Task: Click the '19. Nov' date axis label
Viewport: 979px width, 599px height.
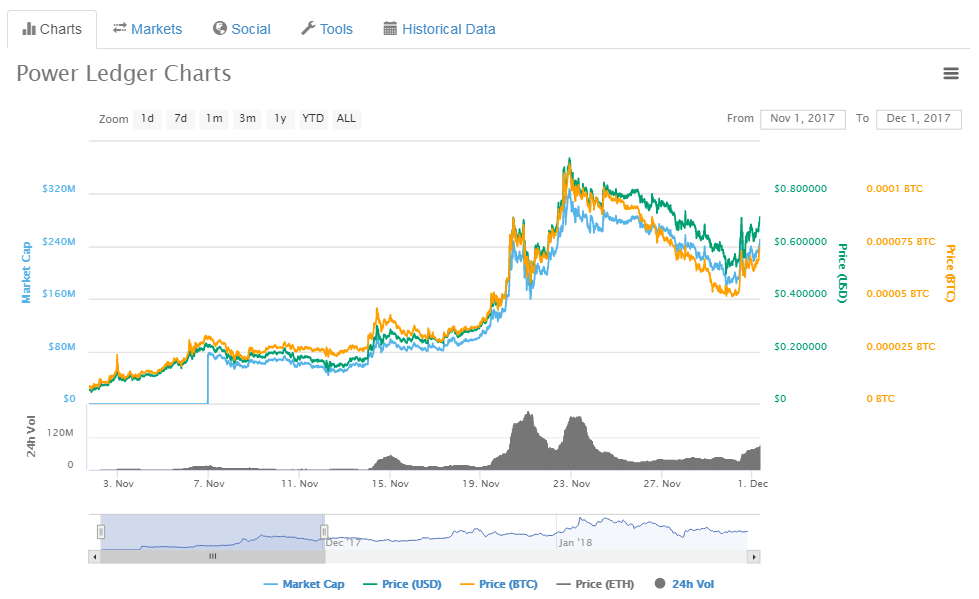Action: (481, 483)
